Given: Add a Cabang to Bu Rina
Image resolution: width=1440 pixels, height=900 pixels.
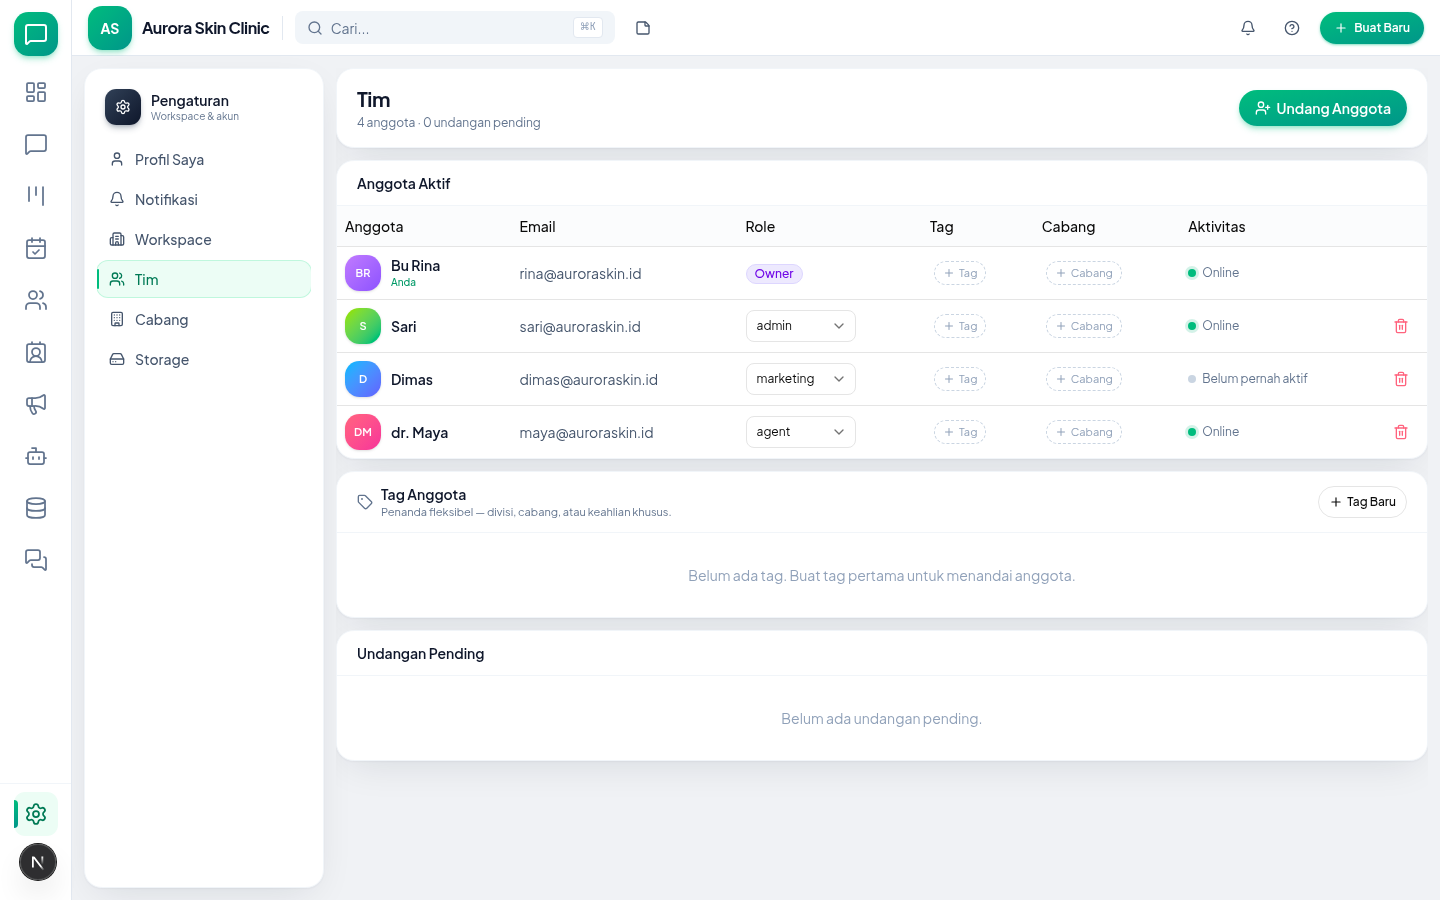Looking at the screenshot, I should point(1084,273).
